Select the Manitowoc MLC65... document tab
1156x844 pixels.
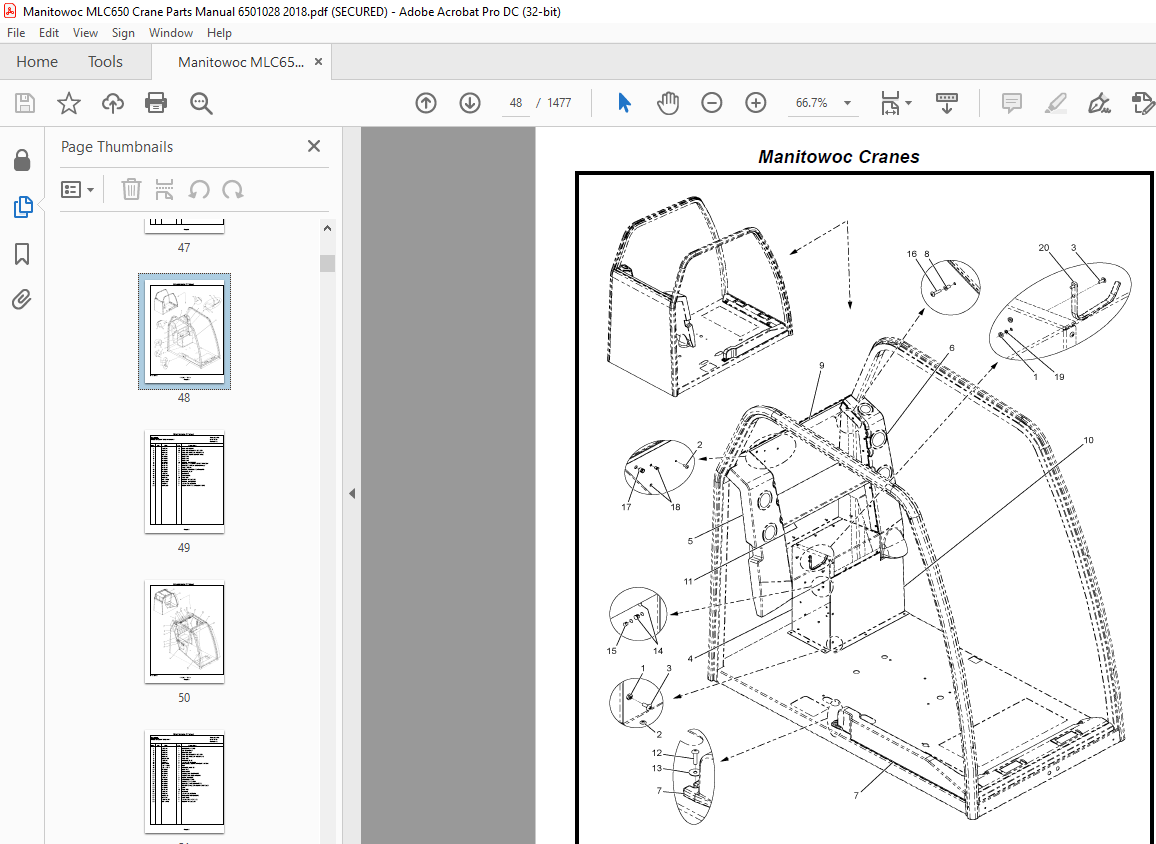240,62
